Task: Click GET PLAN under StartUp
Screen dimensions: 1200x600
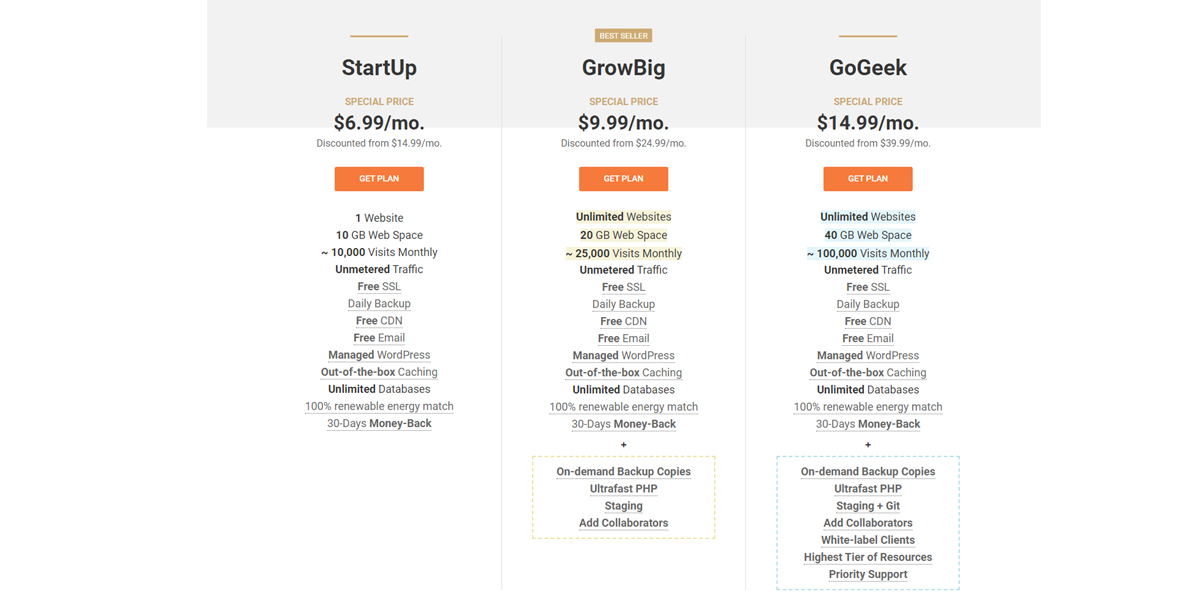Action: pyautogui.click(x=379, y=179)
